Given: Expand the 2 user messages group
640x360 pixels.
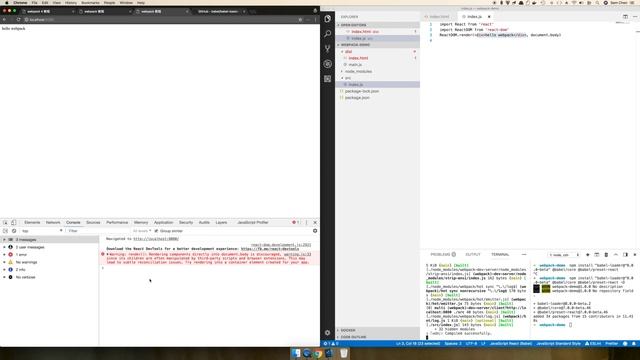Looking at the screenshot, I should pos(4,247).
